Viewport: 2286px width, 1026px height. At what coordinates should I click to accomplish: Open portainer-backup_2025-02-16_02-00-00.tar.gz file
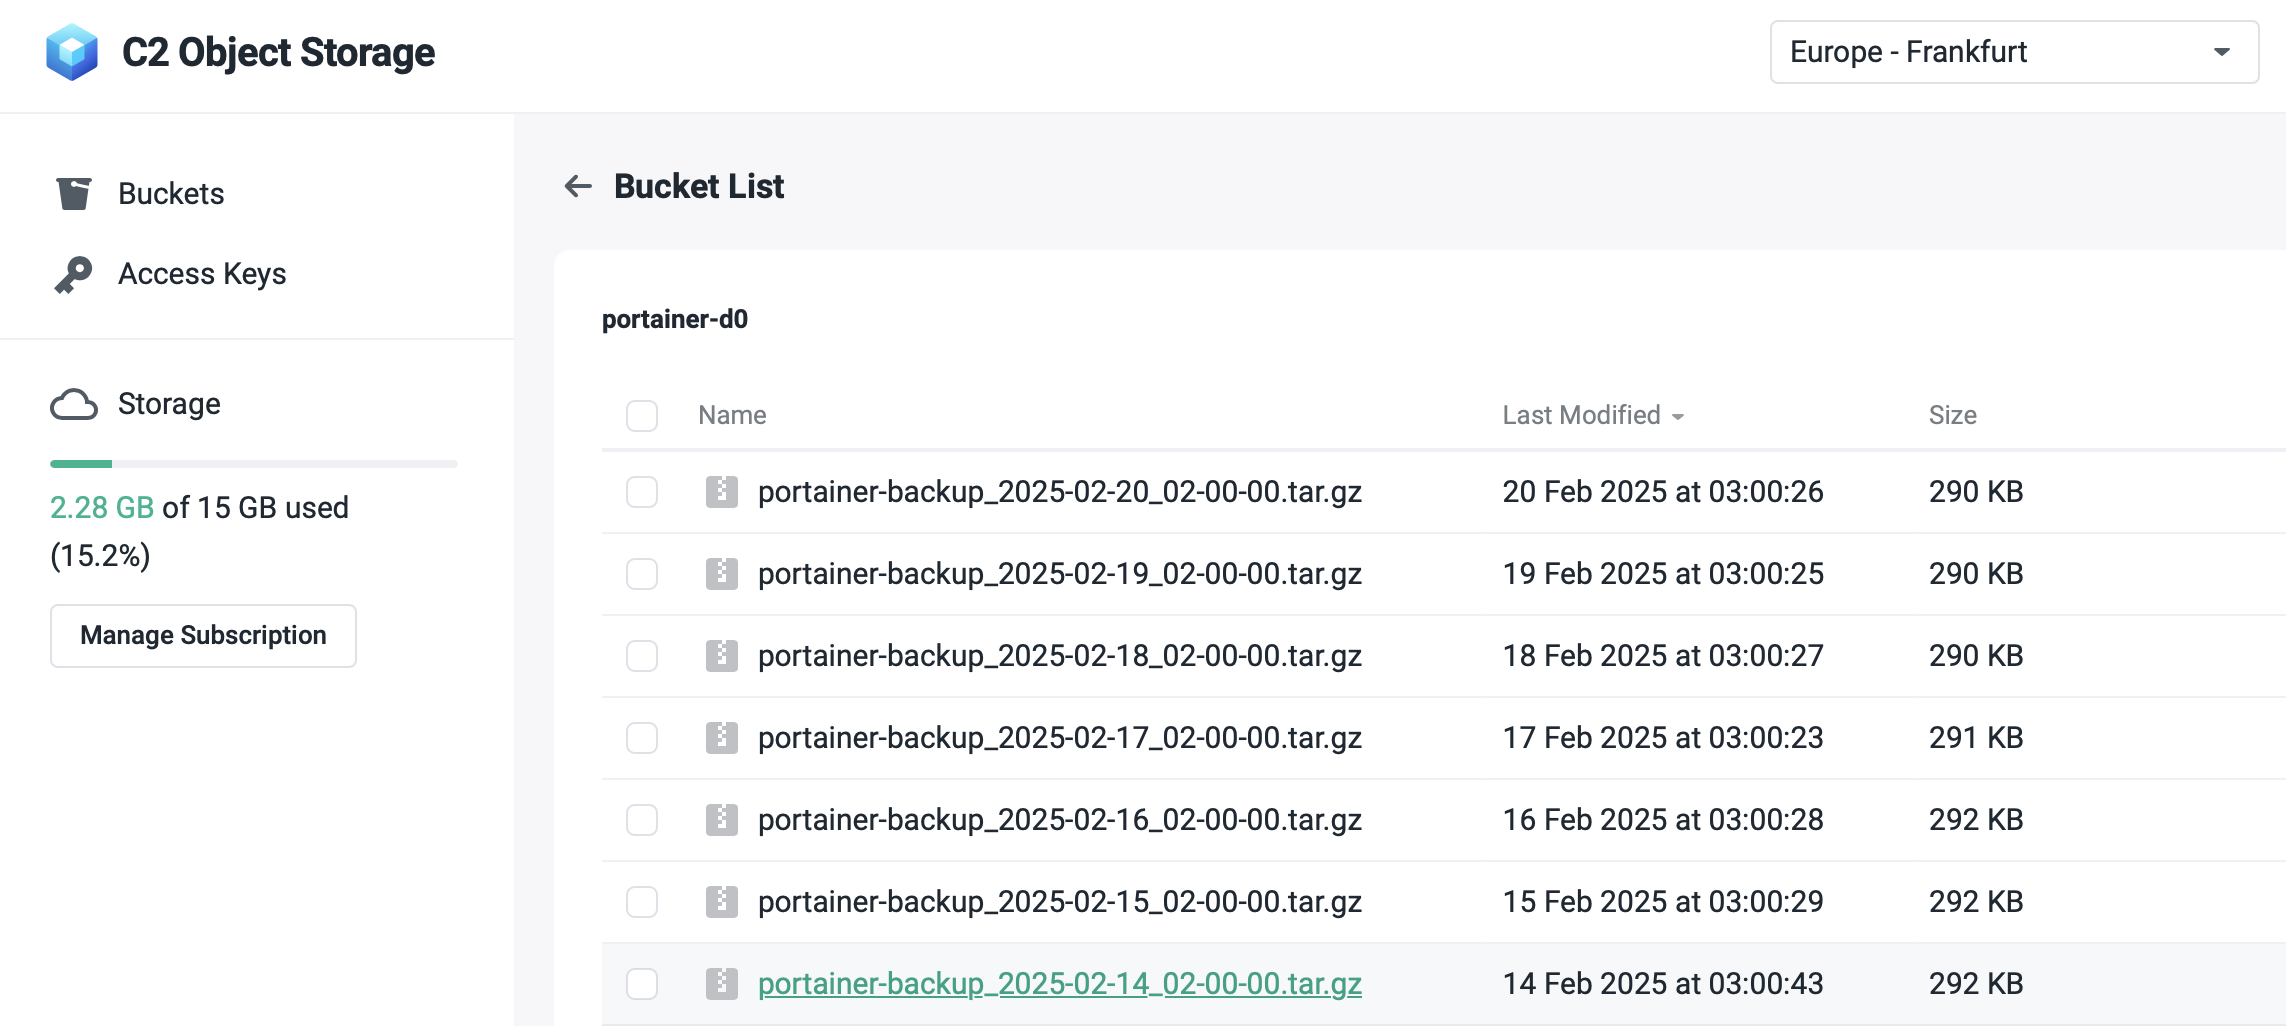click(1060, 820)
